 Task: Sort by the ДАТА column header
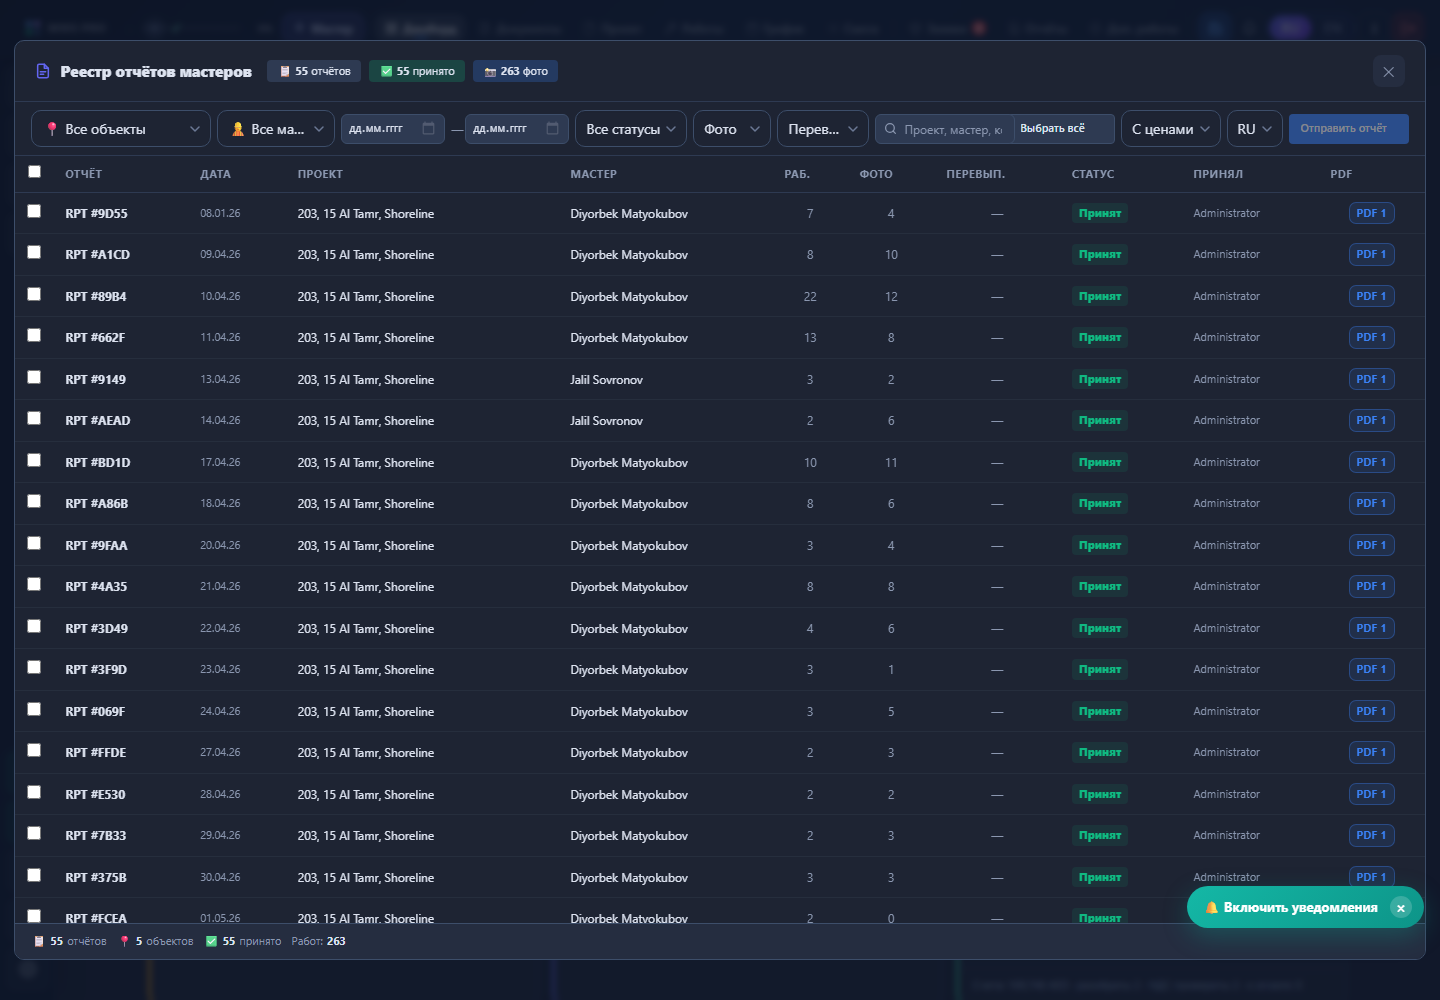[x=215, y=174]
